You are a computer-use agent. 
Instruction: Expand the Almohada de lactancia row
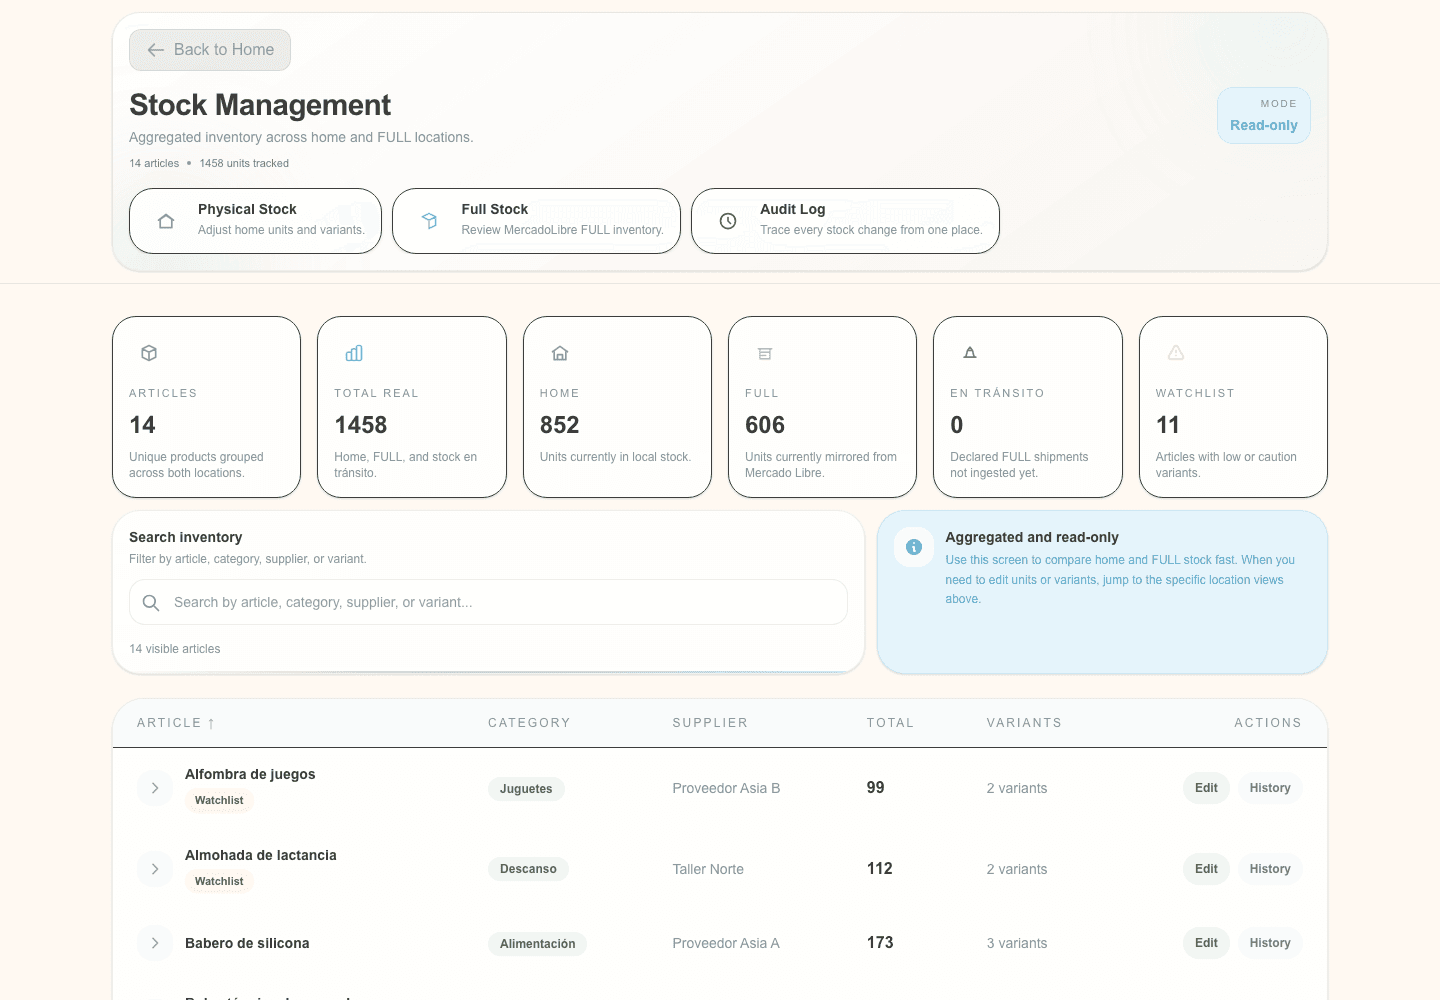pos(155,869)
